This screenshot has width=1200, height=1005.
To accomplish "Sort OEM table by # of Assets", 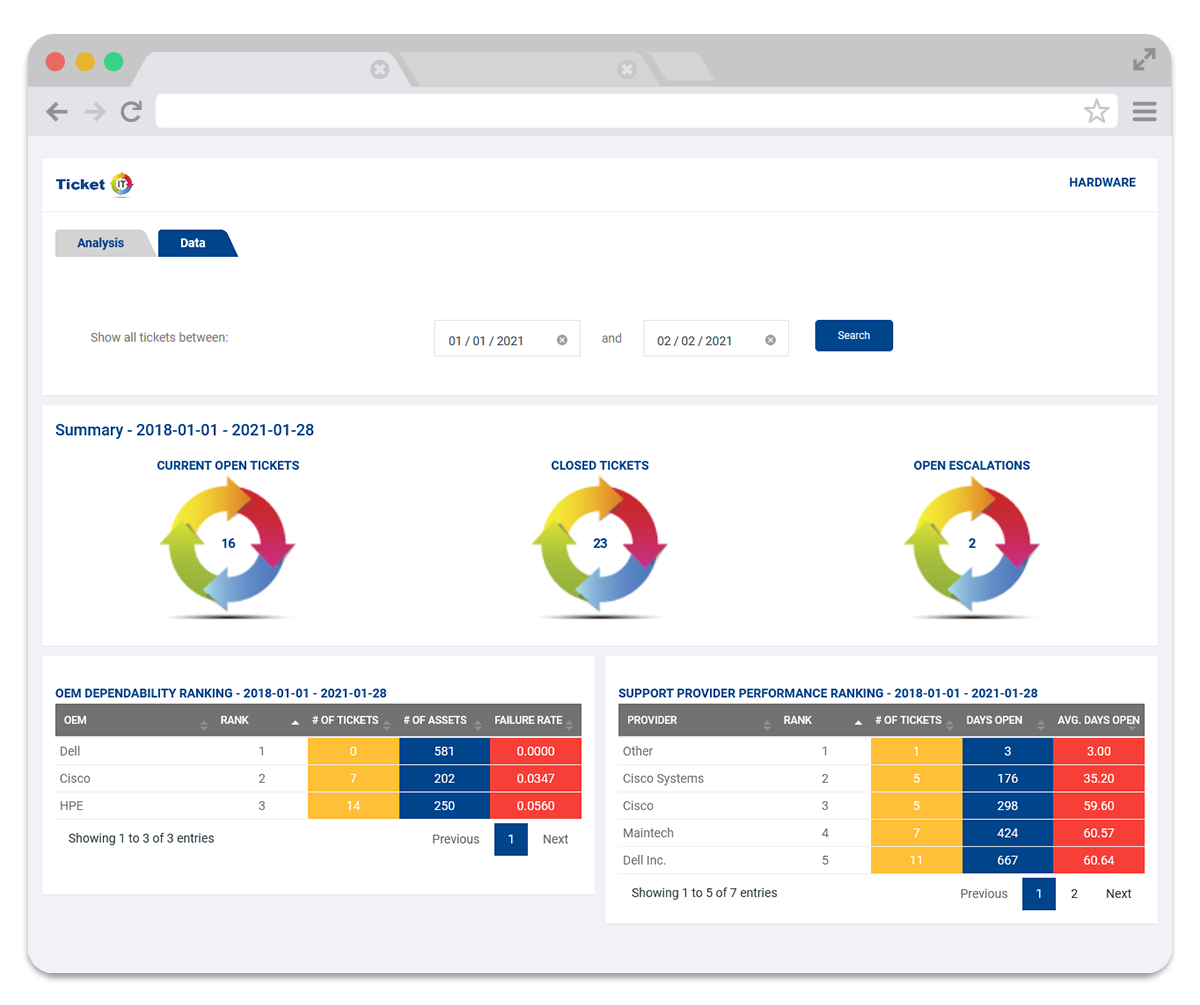I will 443,720.
